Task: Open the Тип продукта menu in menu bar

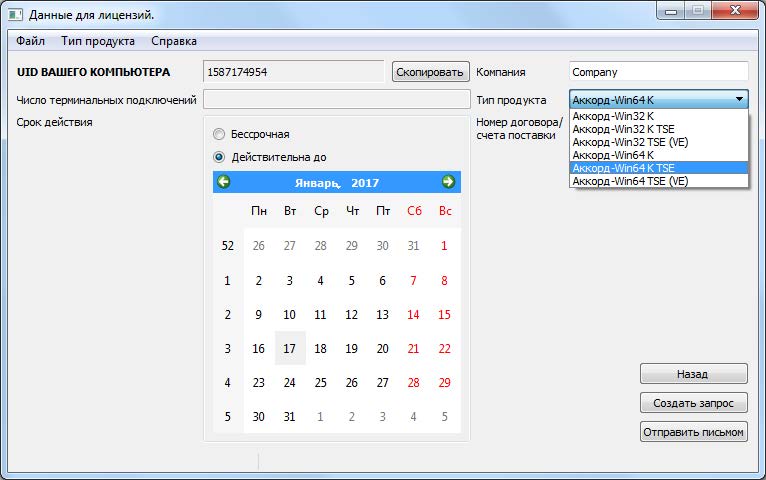Action: 98,41
